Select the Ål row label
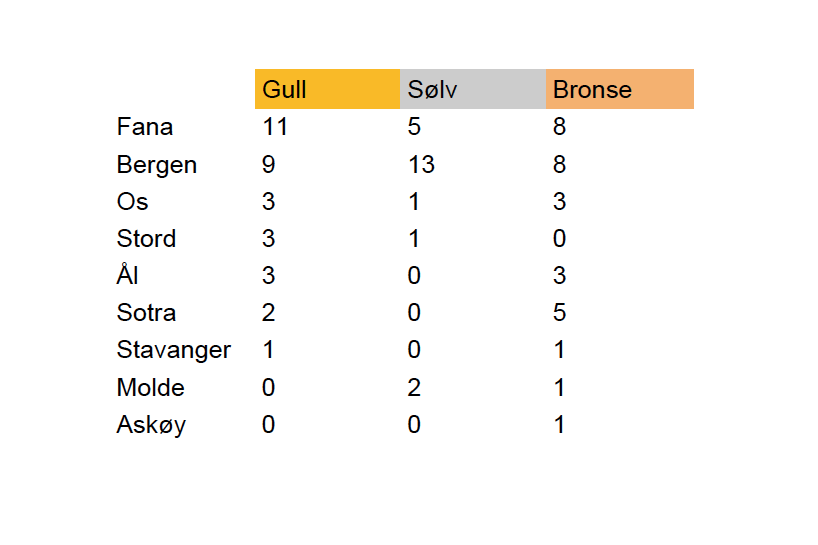Image resolution: width=818 pixels, height=545 pixels. pyautogui.click(x=127, y=274)
